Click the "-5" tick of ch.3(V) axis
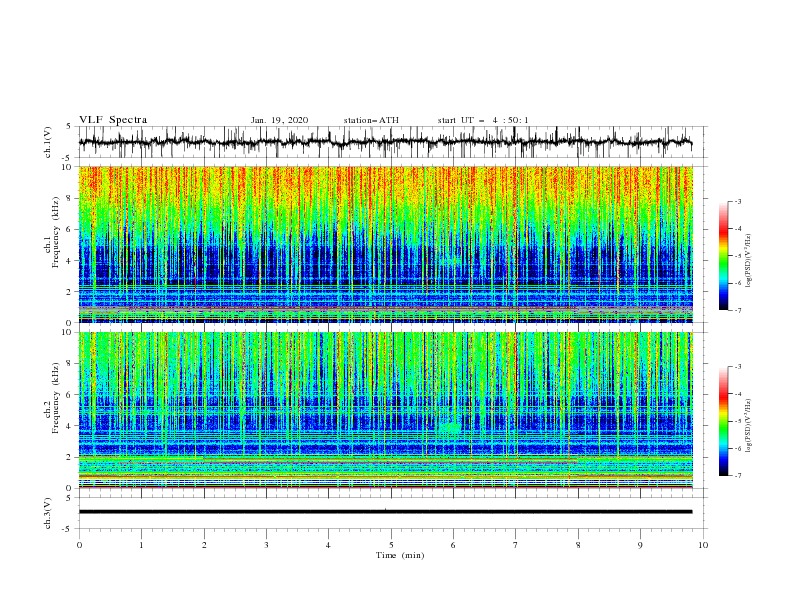This screenshot has height=612, width=792. [68, 529]
